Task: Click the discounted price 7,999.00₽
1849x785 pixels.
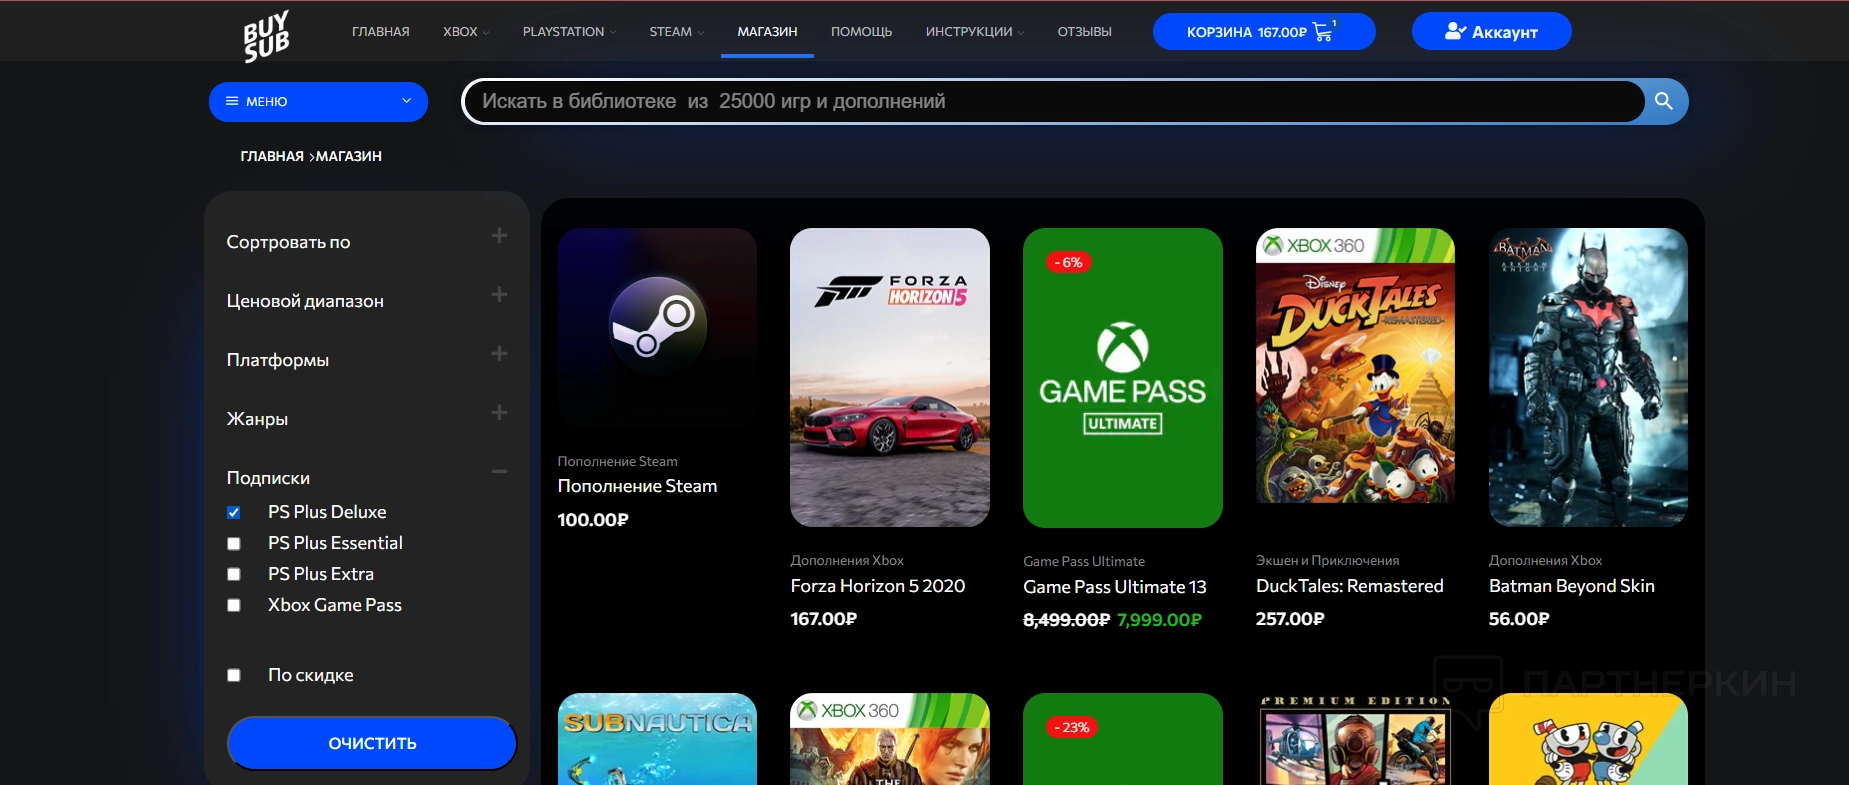Action: [x=1160, y=620]
